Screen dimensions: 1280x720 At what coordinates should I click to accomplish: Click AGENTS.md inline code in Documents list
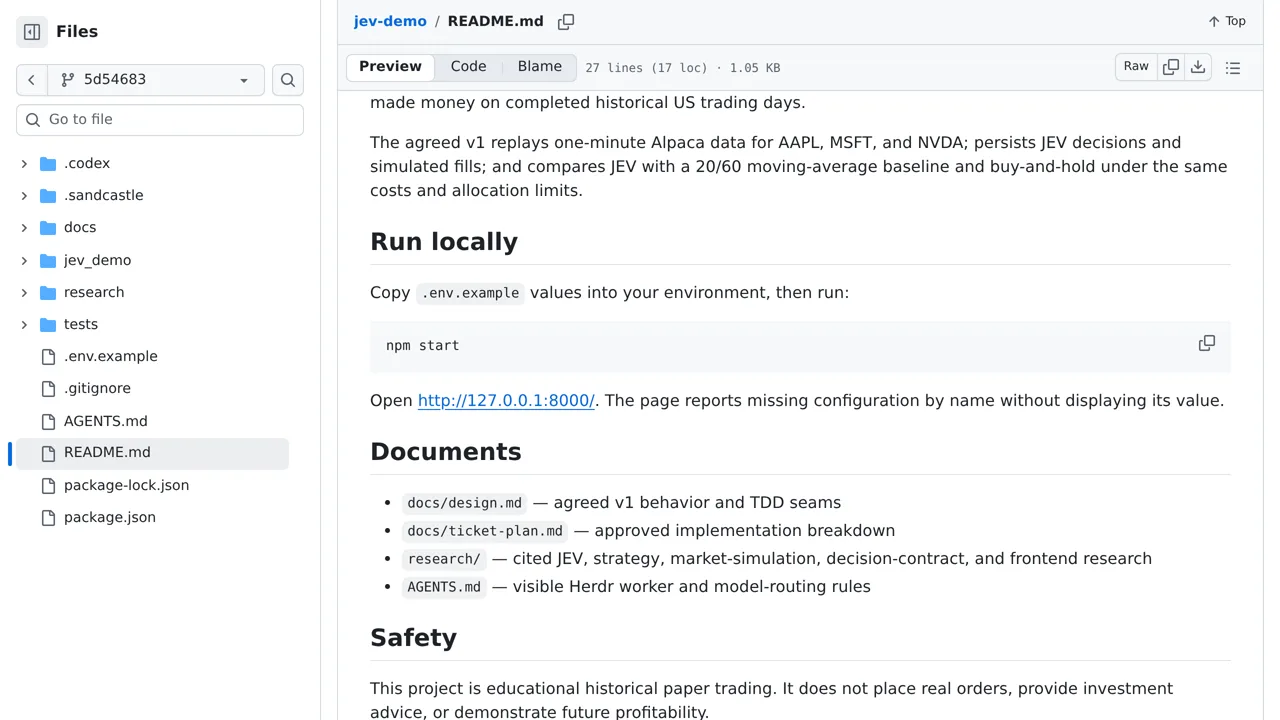[444, 587]
